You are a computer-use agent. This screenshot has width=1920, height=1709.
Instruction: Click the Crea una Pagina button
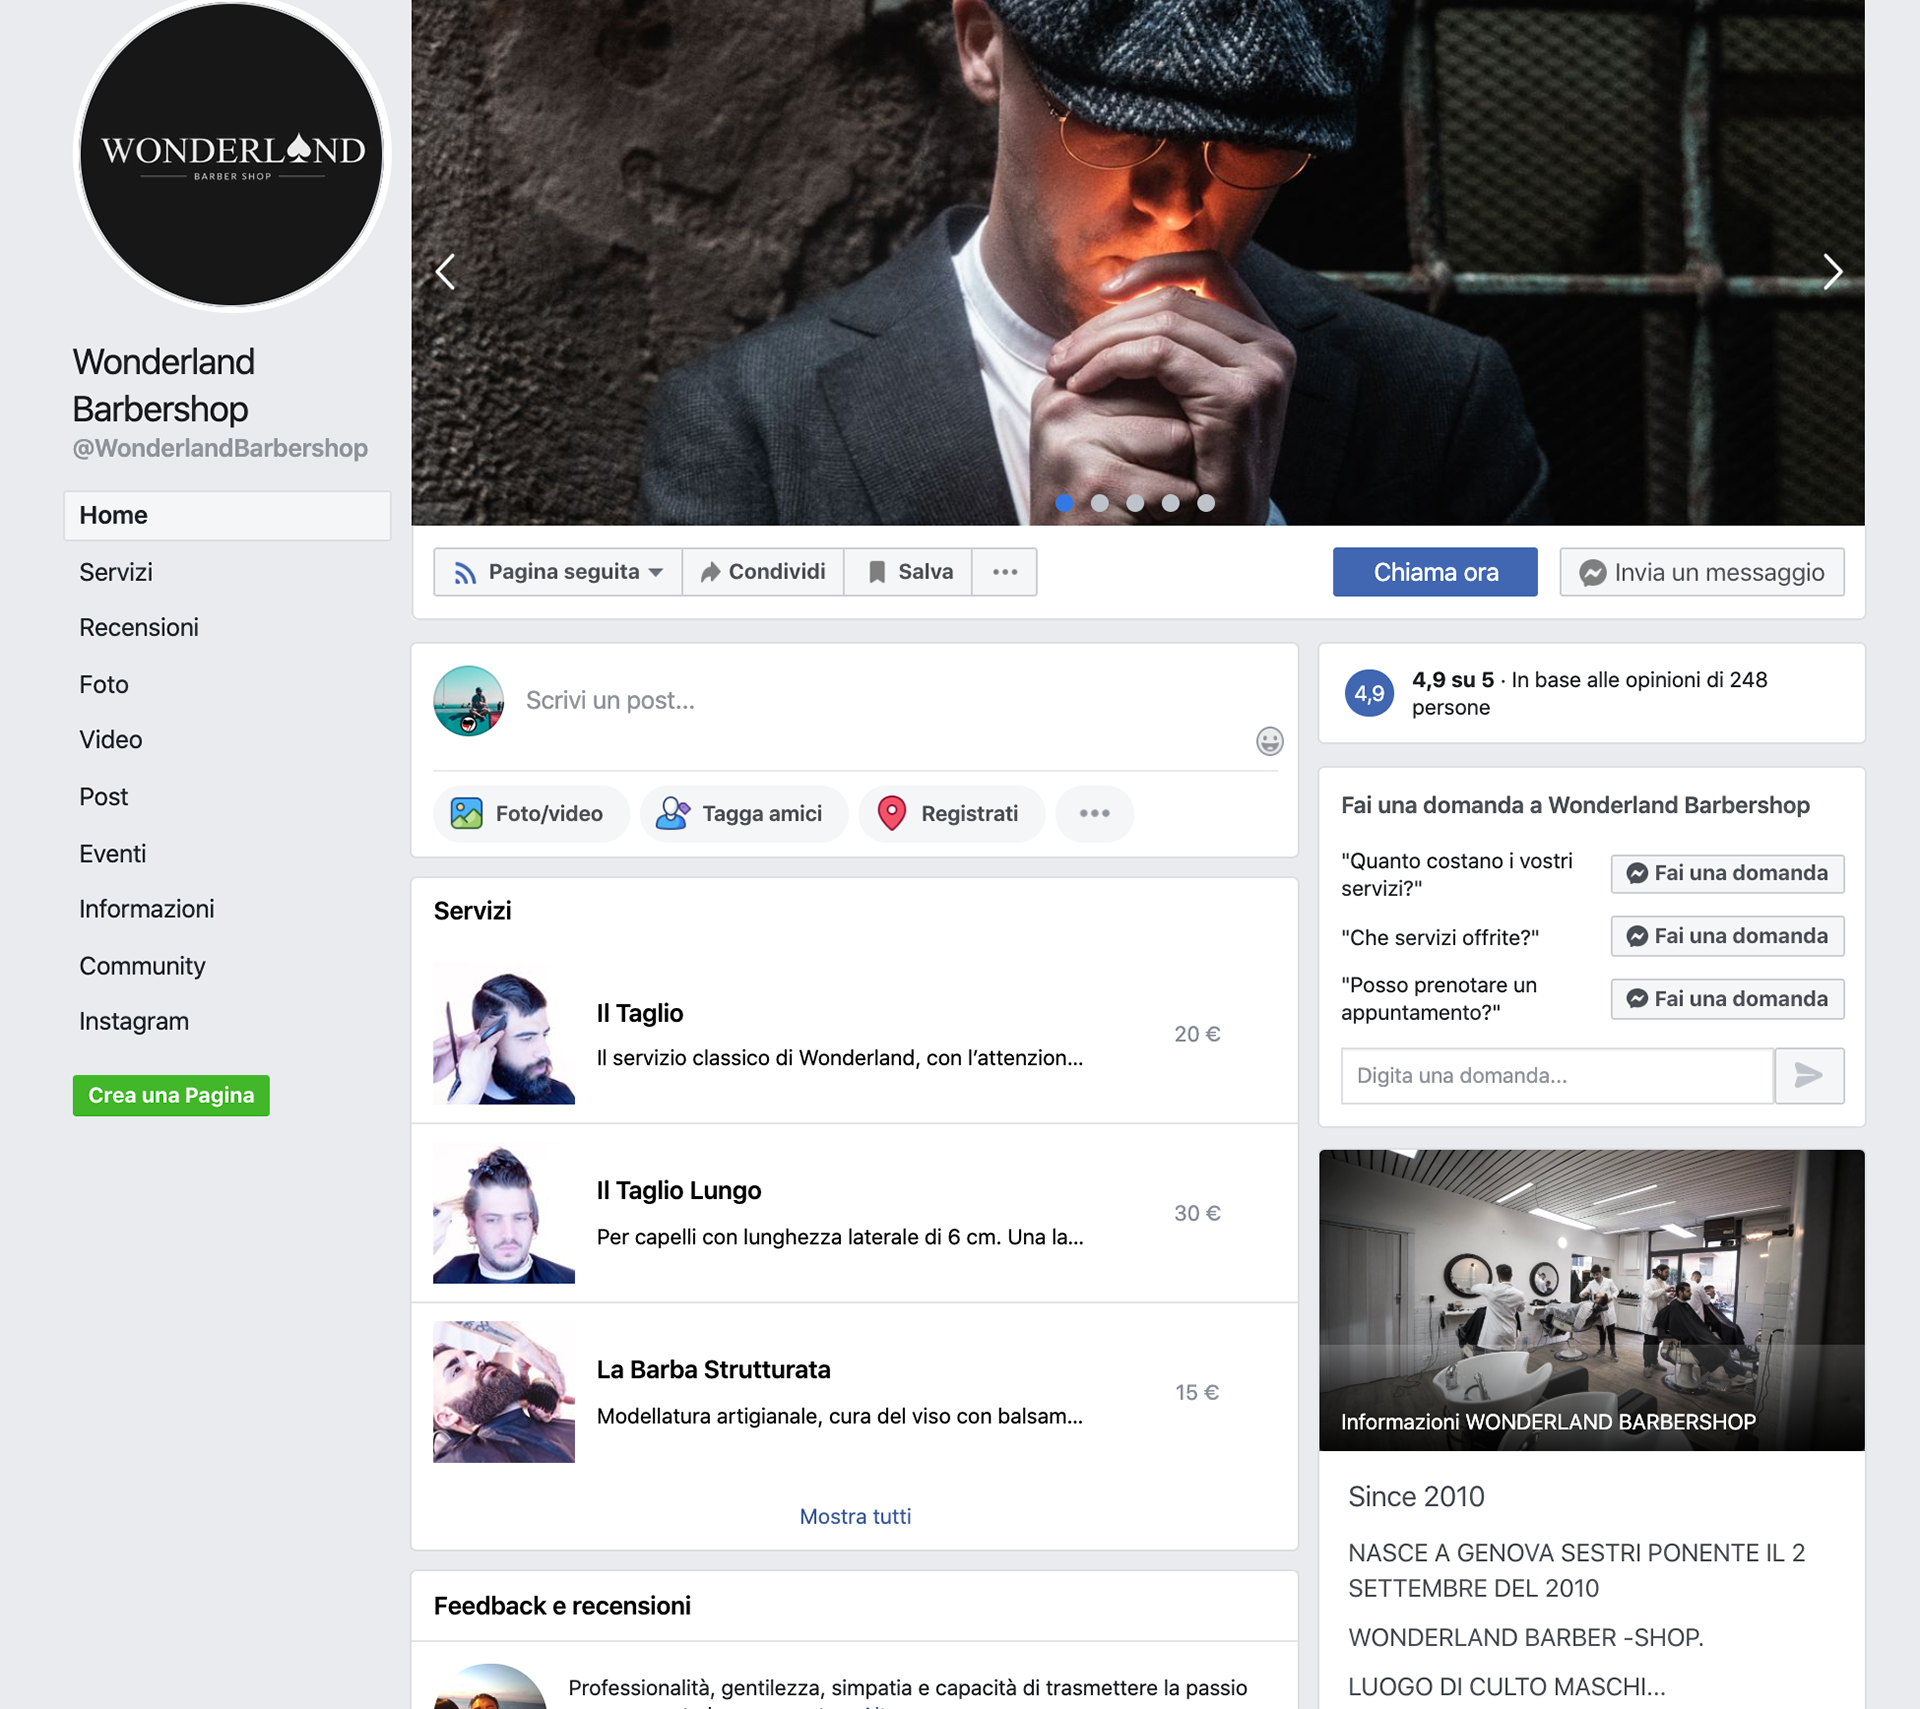[x=171, y=1095]
